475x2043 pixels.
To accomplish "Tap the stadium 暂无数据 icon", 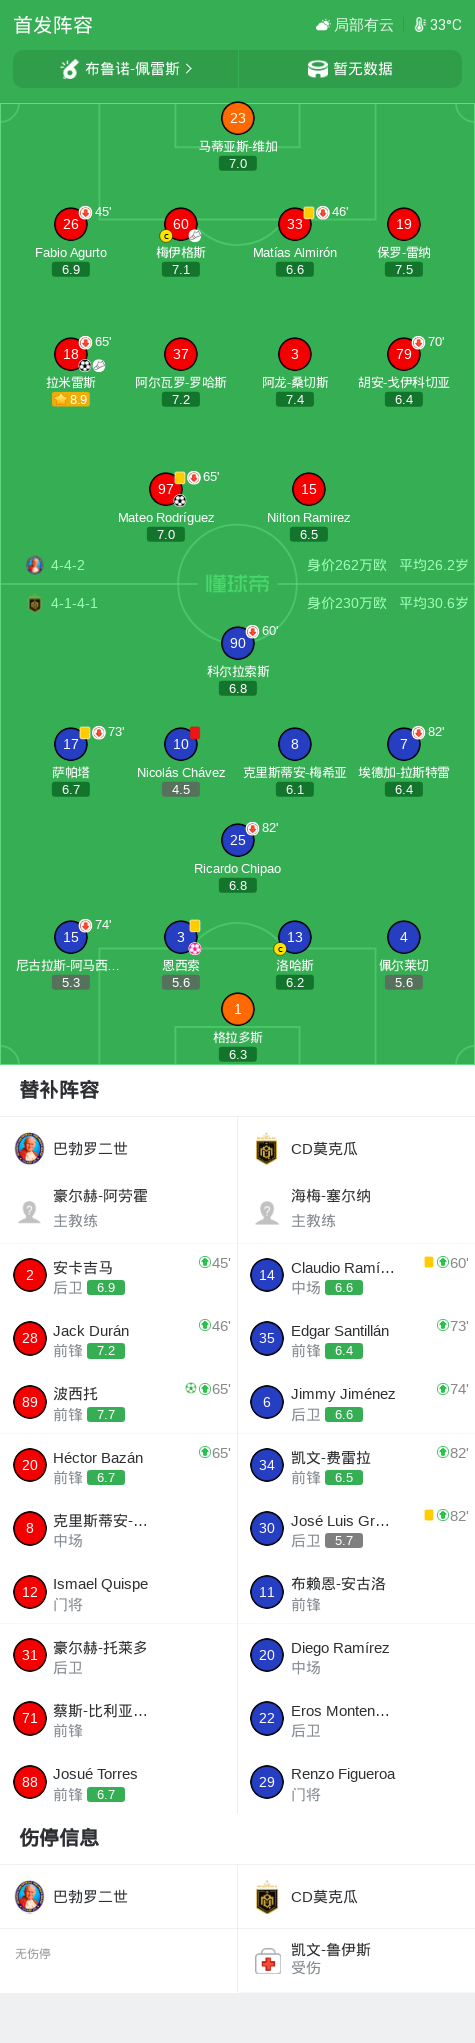I will (317, 69).
